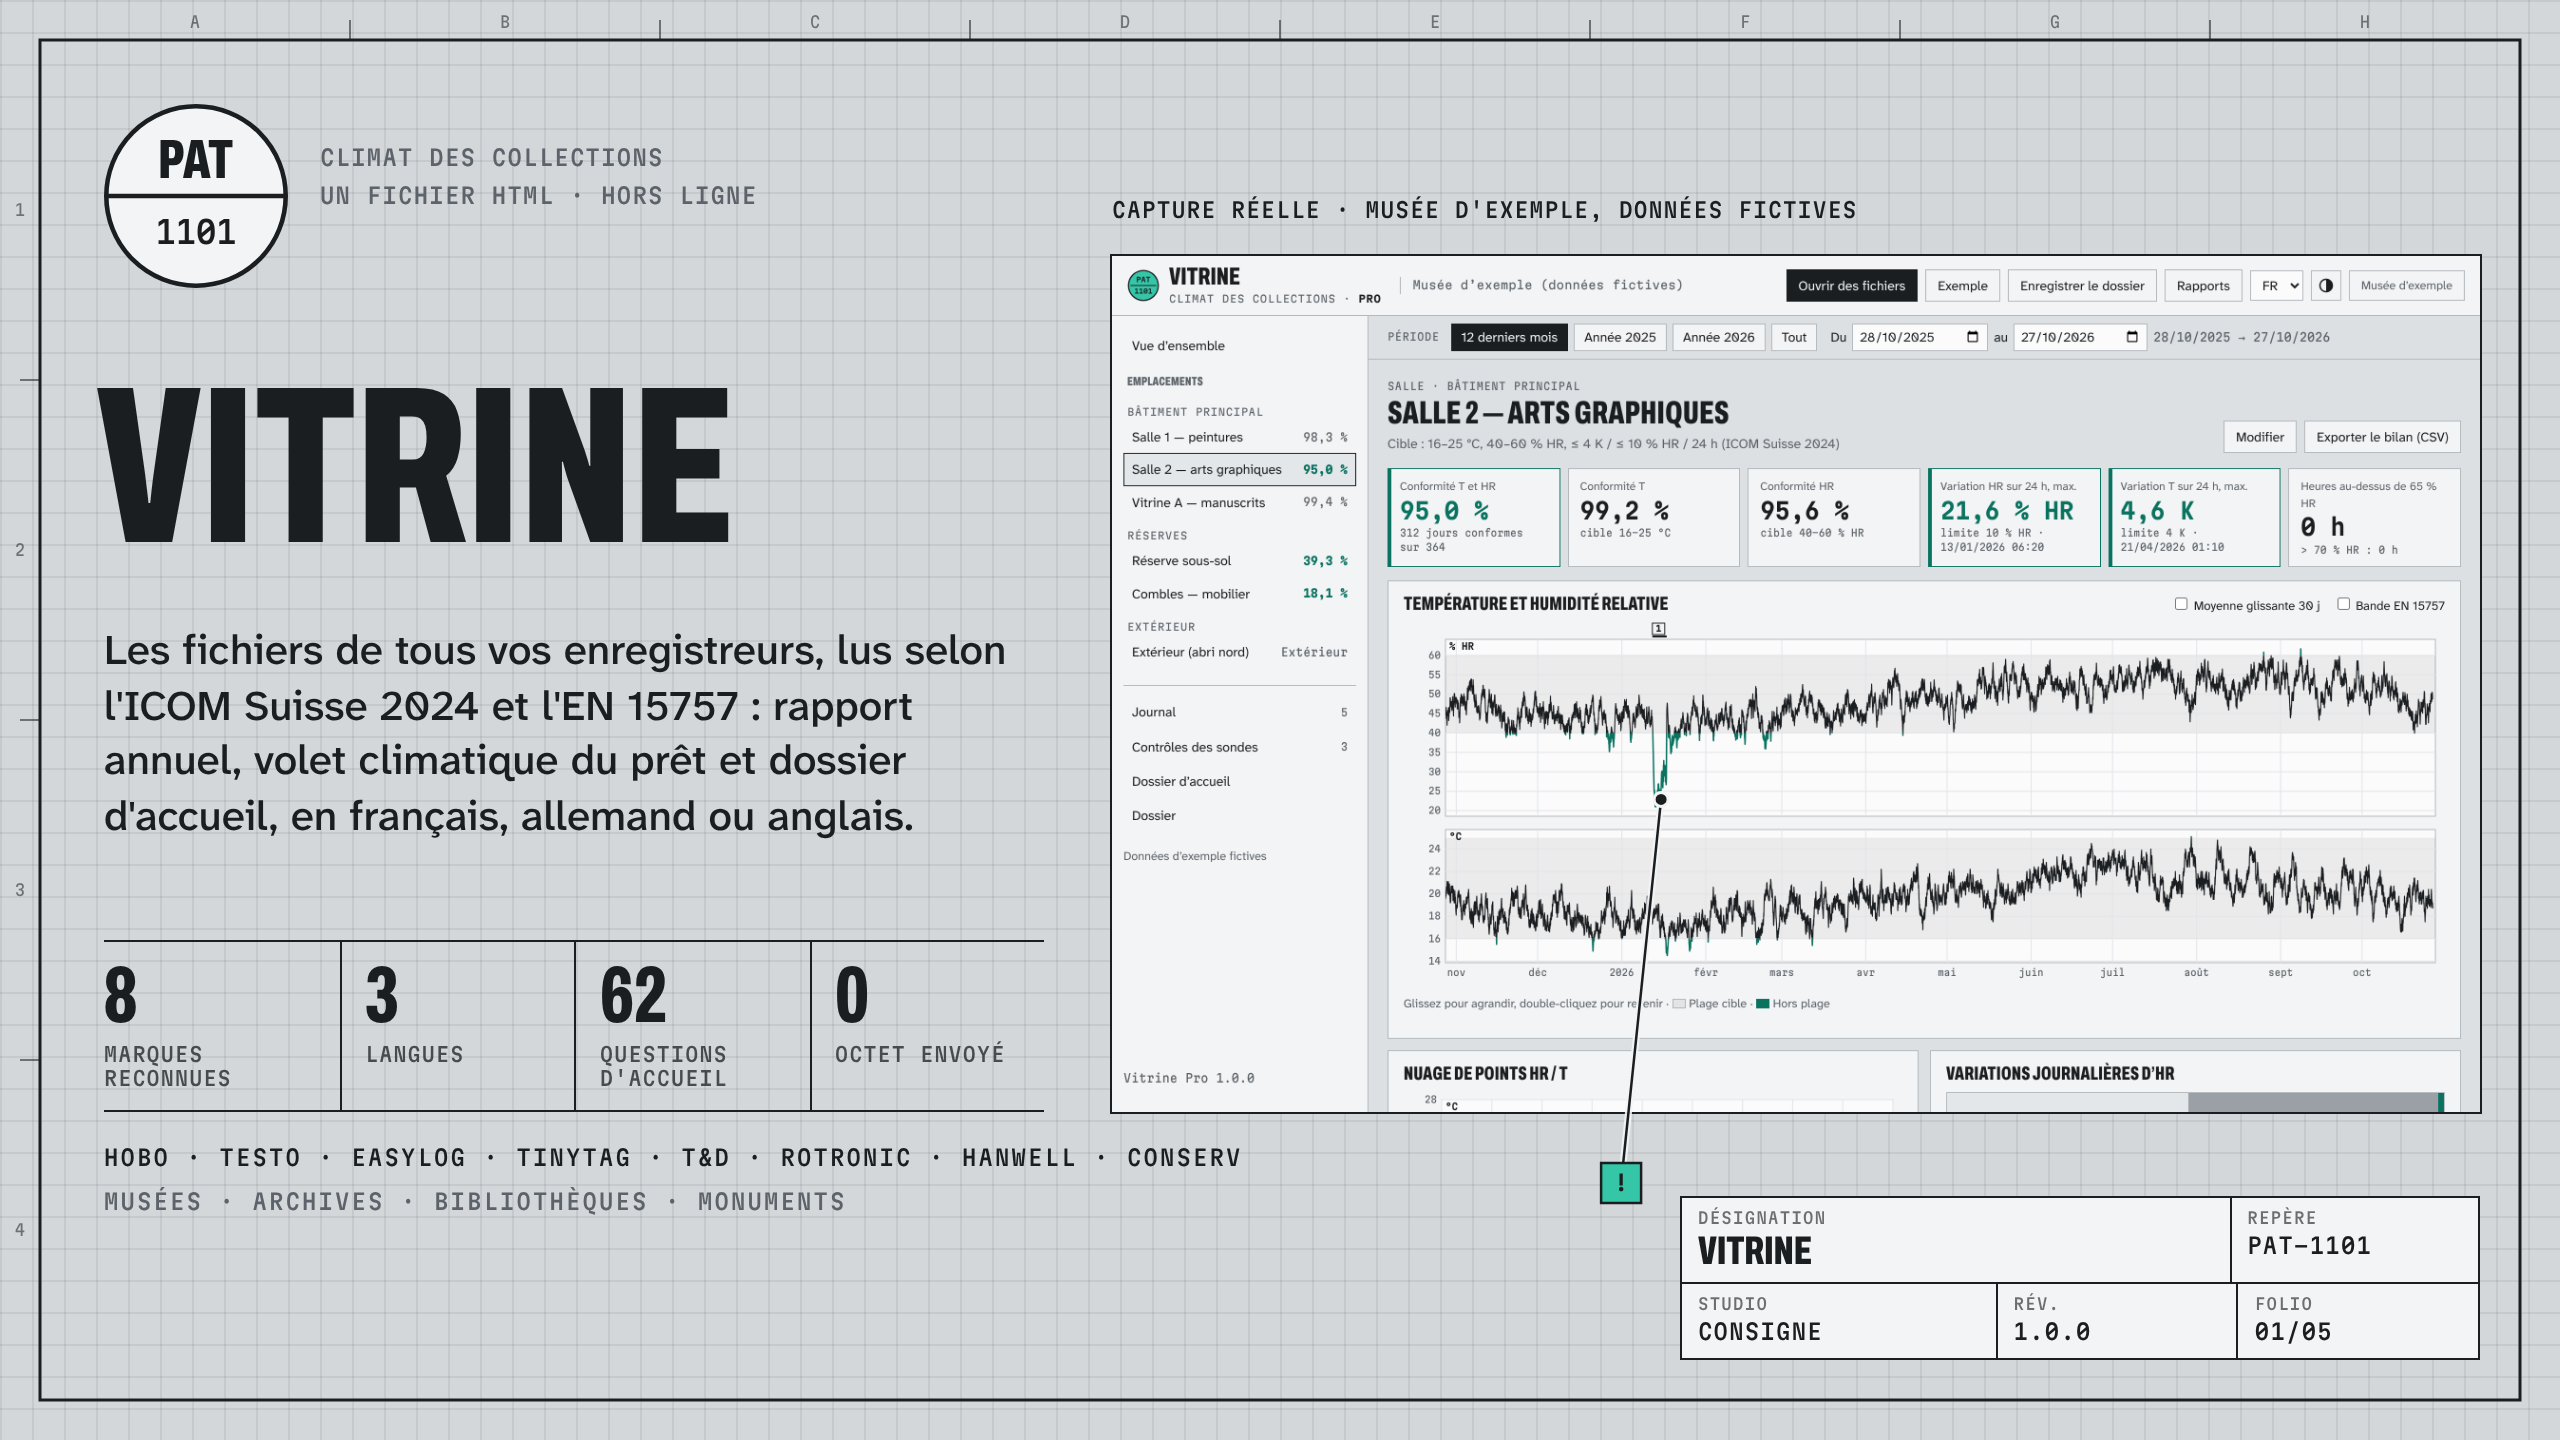This screenshot has height=1440, width=2560.
Task: Select Vitrine A — manuscrits location
Action: (1239, 502)
